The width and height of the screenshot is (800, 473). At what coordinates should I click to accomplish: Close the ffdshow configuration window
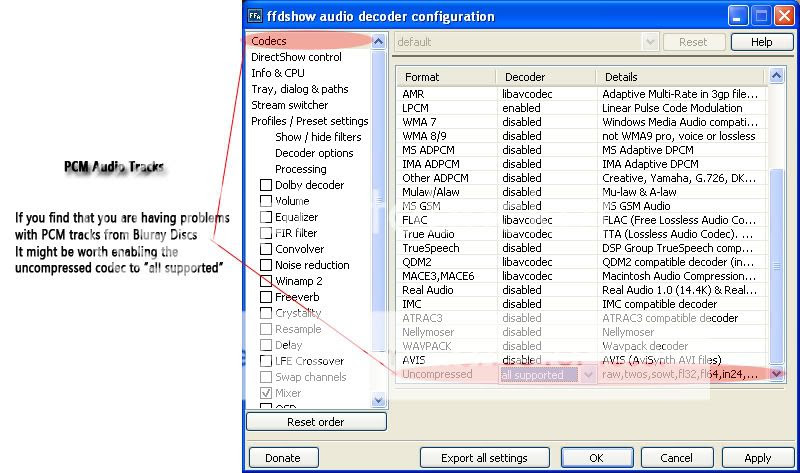pos(784,16)
